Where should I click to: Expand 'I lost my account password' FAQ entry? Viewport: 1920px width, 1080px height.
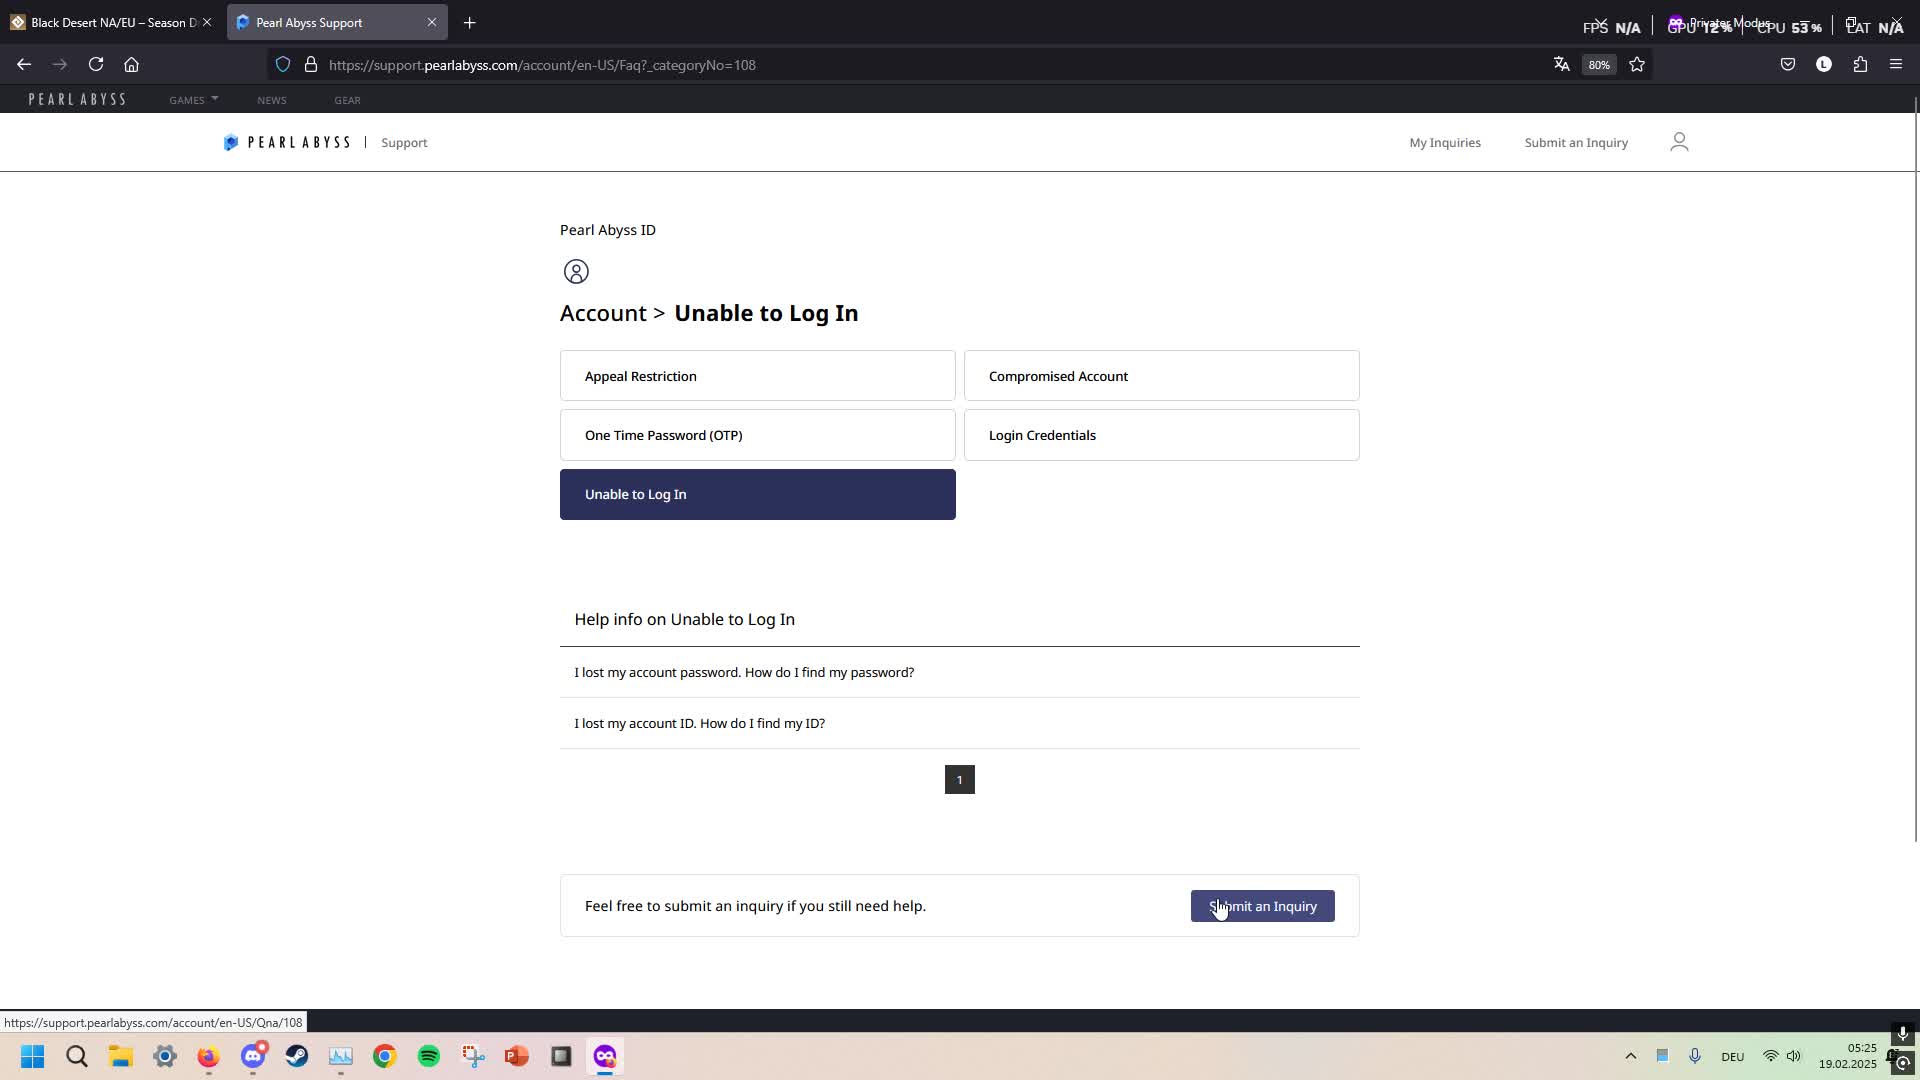pyautogui.click(x=744, y=672)
